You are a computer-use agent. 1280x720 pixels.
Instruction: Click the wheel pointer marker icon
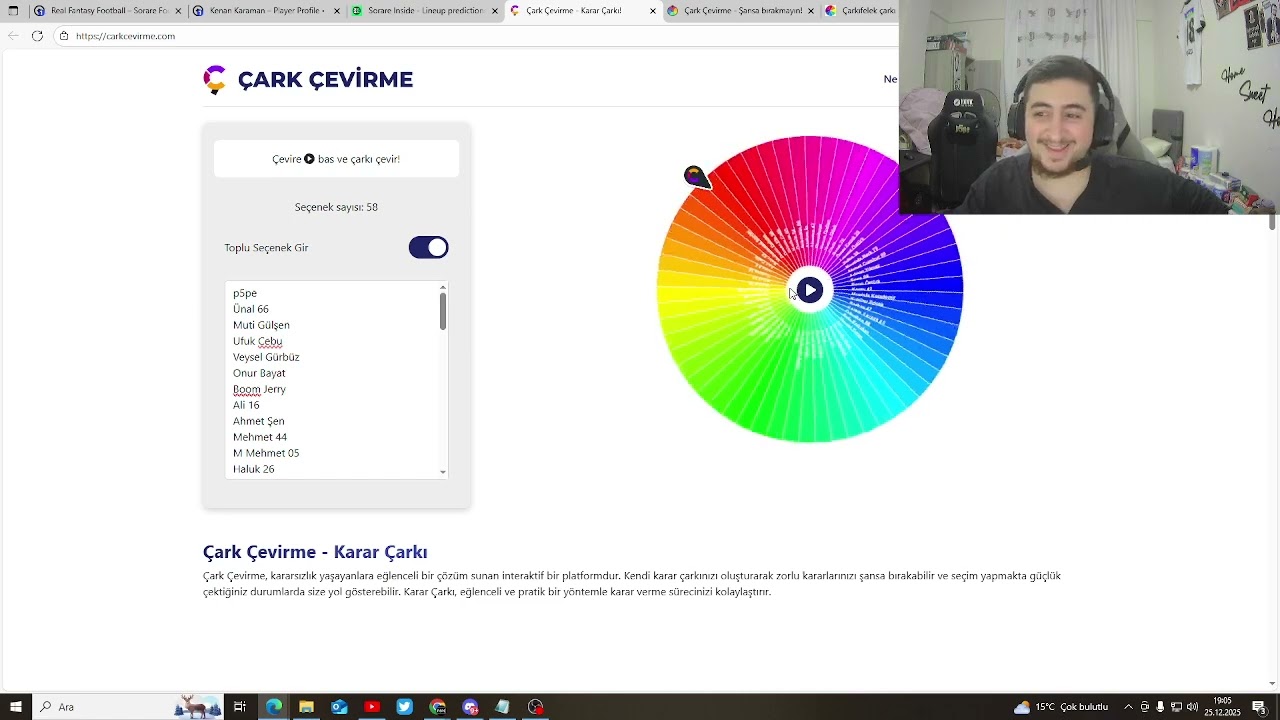[697, 178]
